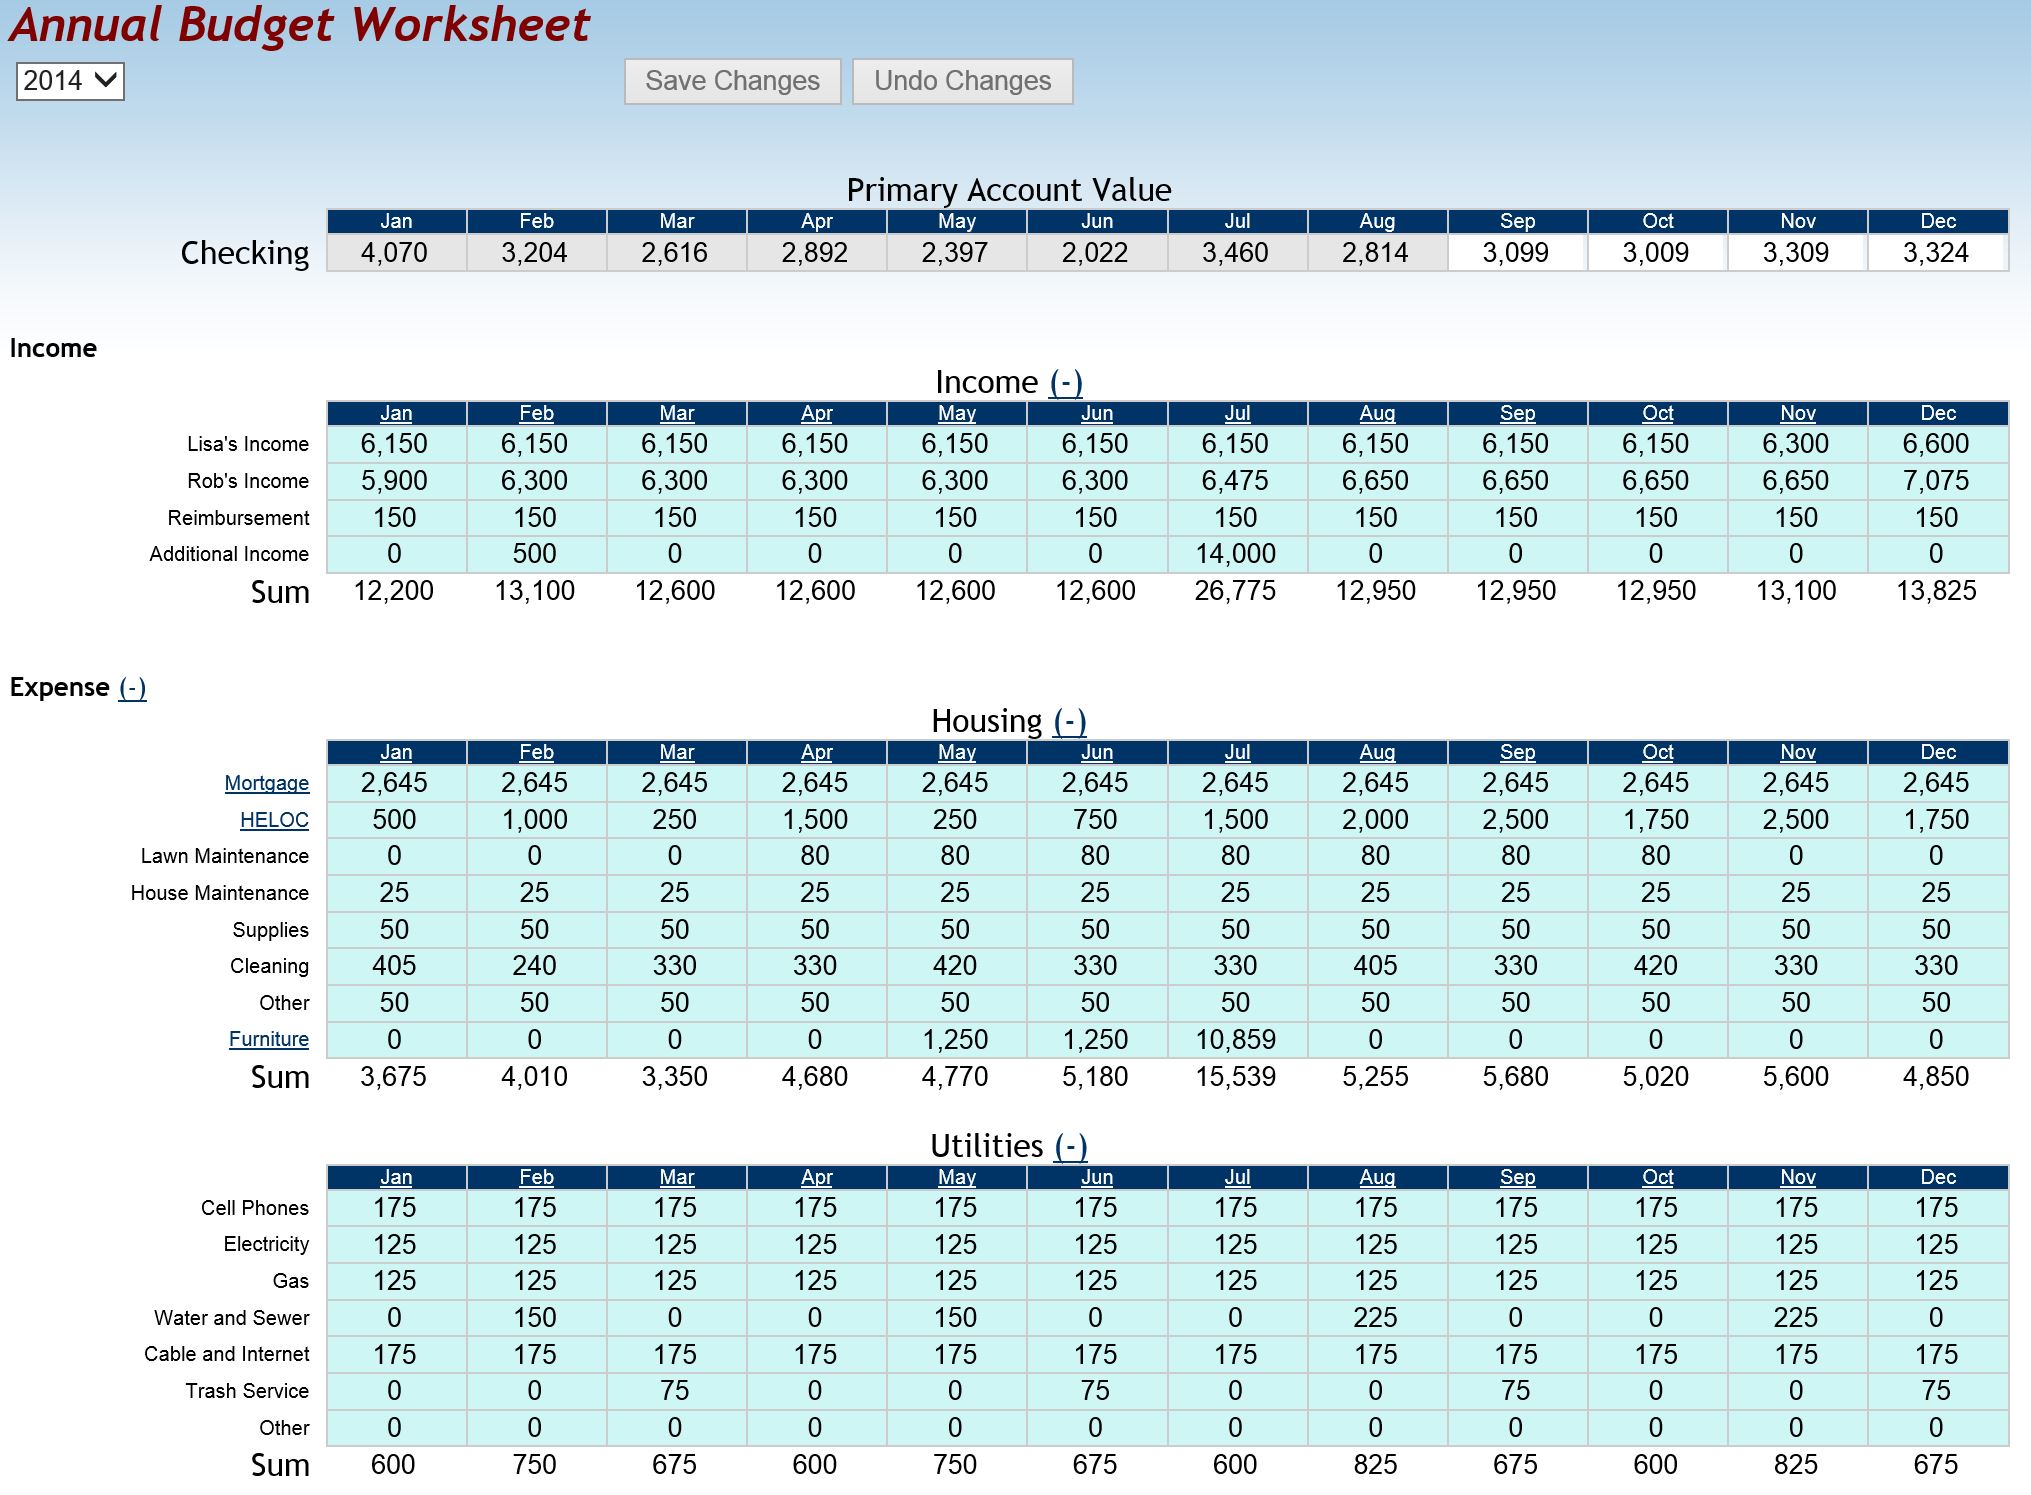Edit Additional Income cell 500 for Feb
This screenshot has height=1495, width=2031.
click(536, 554)
